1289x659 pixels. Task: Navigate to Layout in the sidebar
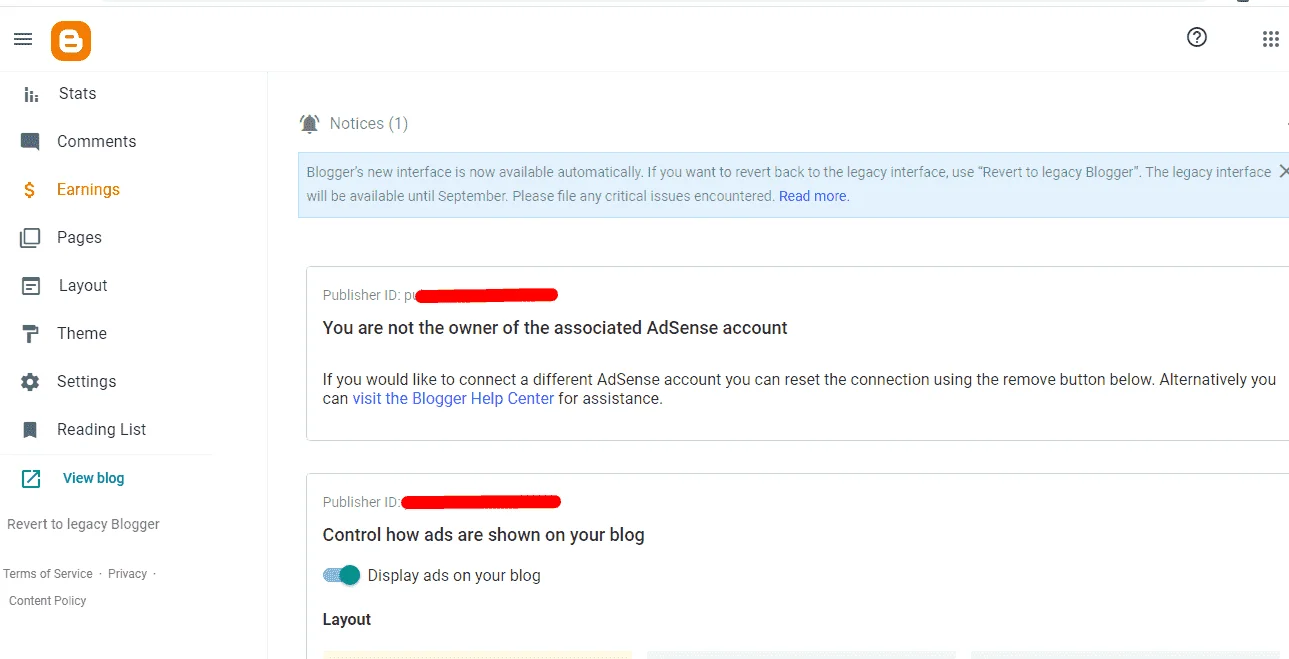tap(83, 286)
